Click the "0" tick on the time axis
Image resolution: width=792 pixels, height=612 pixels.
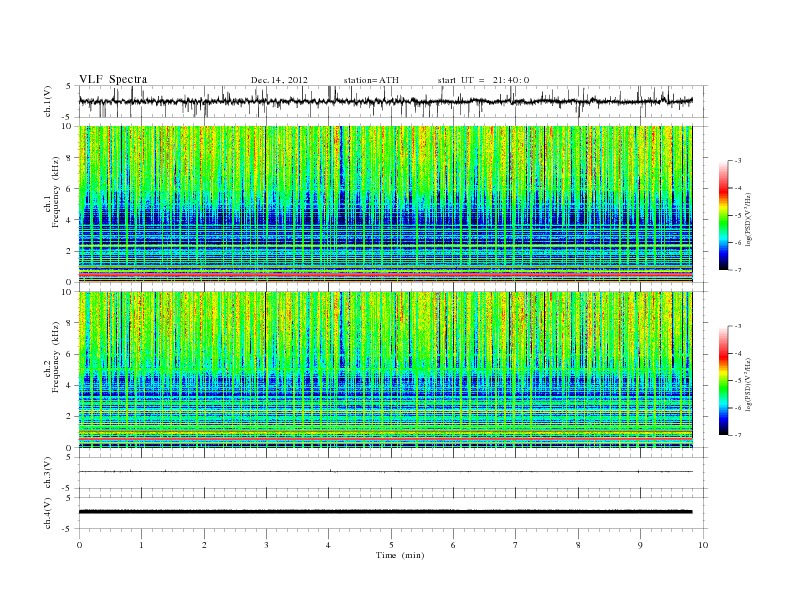click(79, 545)
